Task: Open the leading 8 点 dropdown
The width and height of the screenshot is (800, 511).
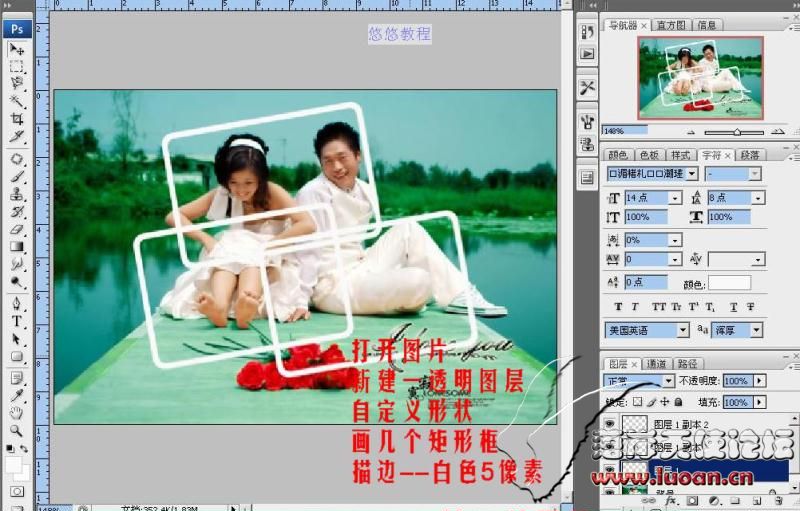Action: (758, 198)
